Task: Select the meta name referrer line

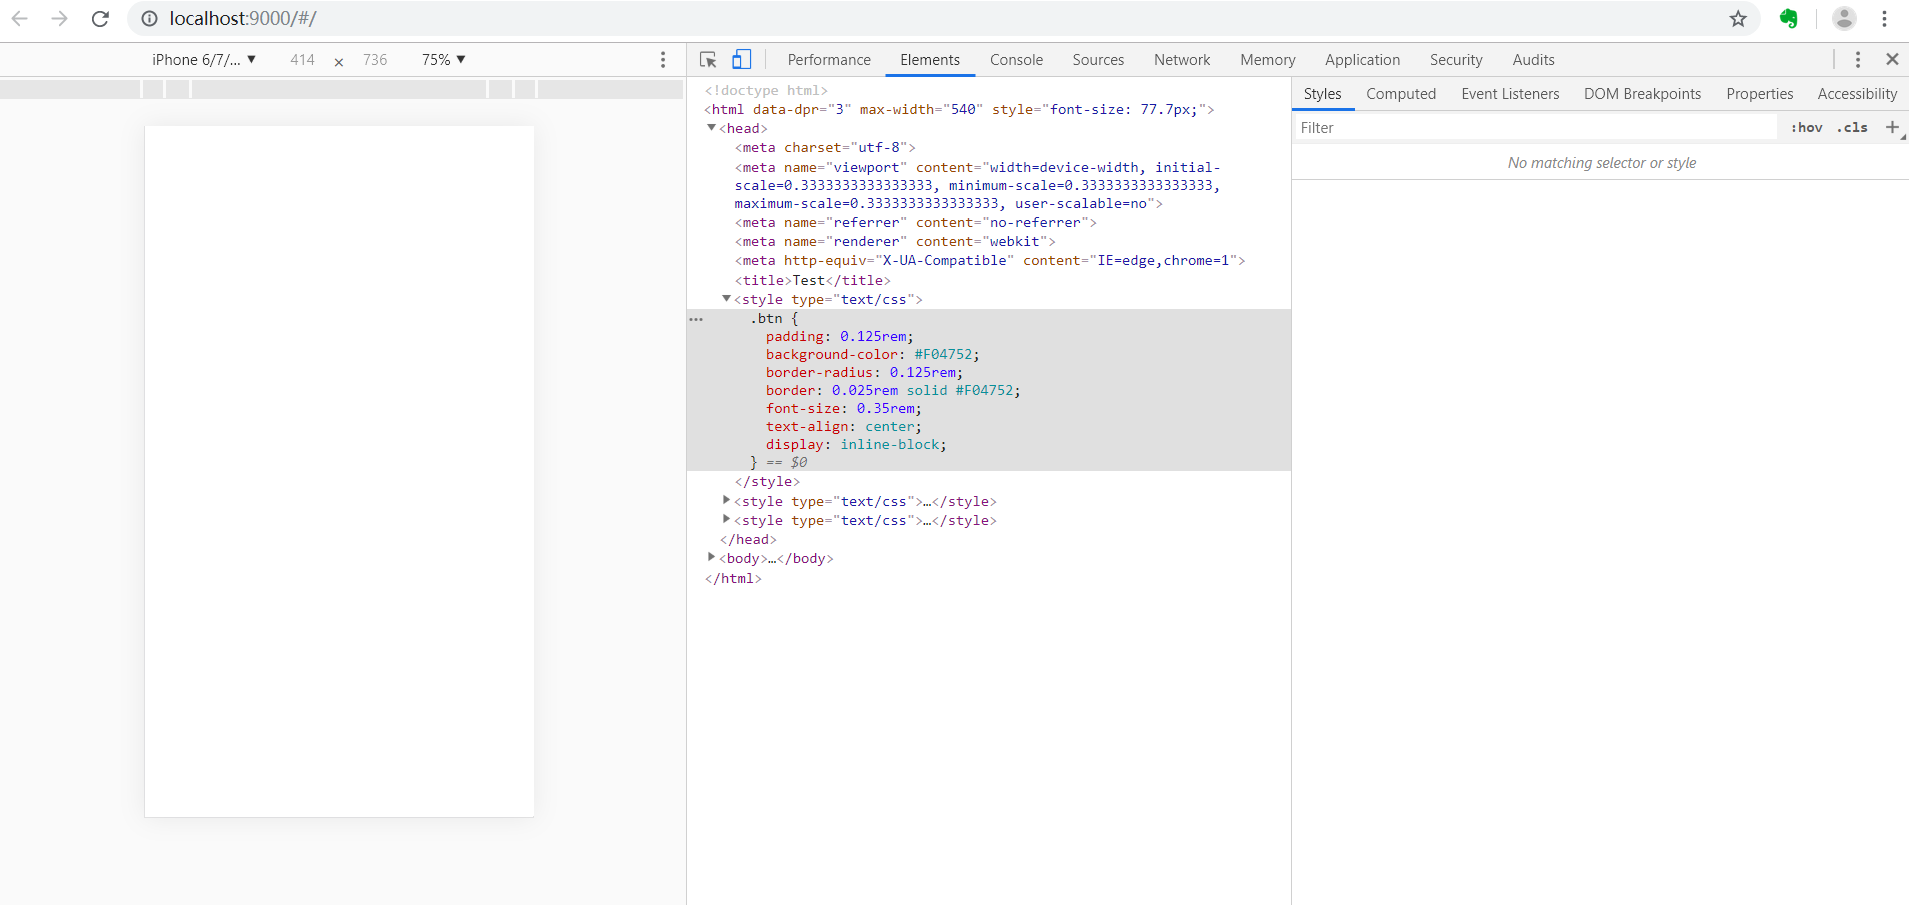Action: [x=916, y=222]
